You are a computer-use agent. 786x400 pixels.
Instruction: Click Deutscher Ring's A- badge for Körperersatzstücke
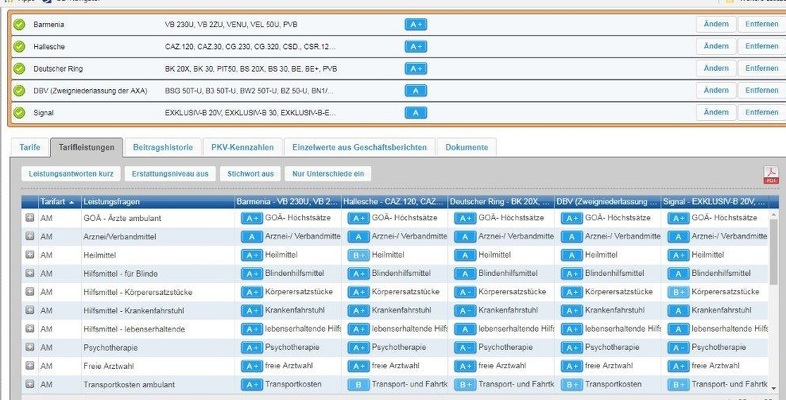coord(465,292)
